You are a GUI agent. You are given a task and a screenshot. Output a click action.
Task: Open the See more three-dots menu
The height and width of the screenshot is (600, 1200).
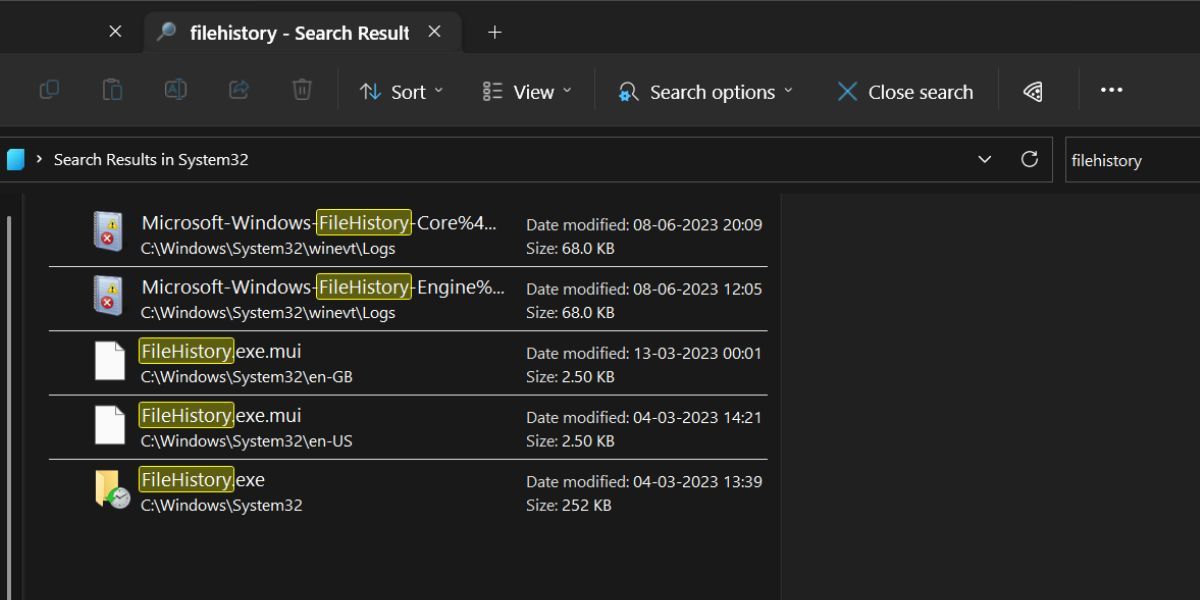click(x=1111, y=91)
